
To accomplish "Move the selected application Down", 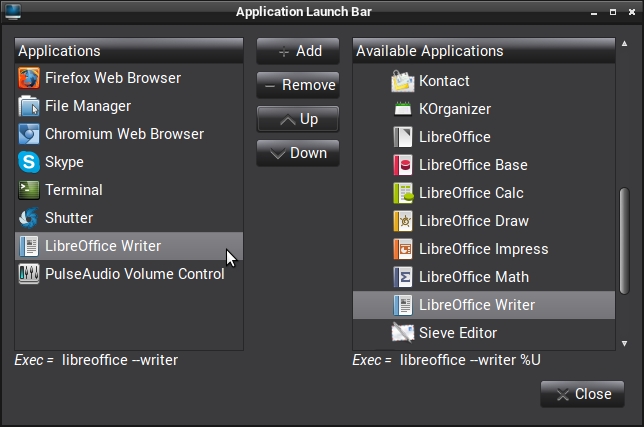I will coord(298,153).
